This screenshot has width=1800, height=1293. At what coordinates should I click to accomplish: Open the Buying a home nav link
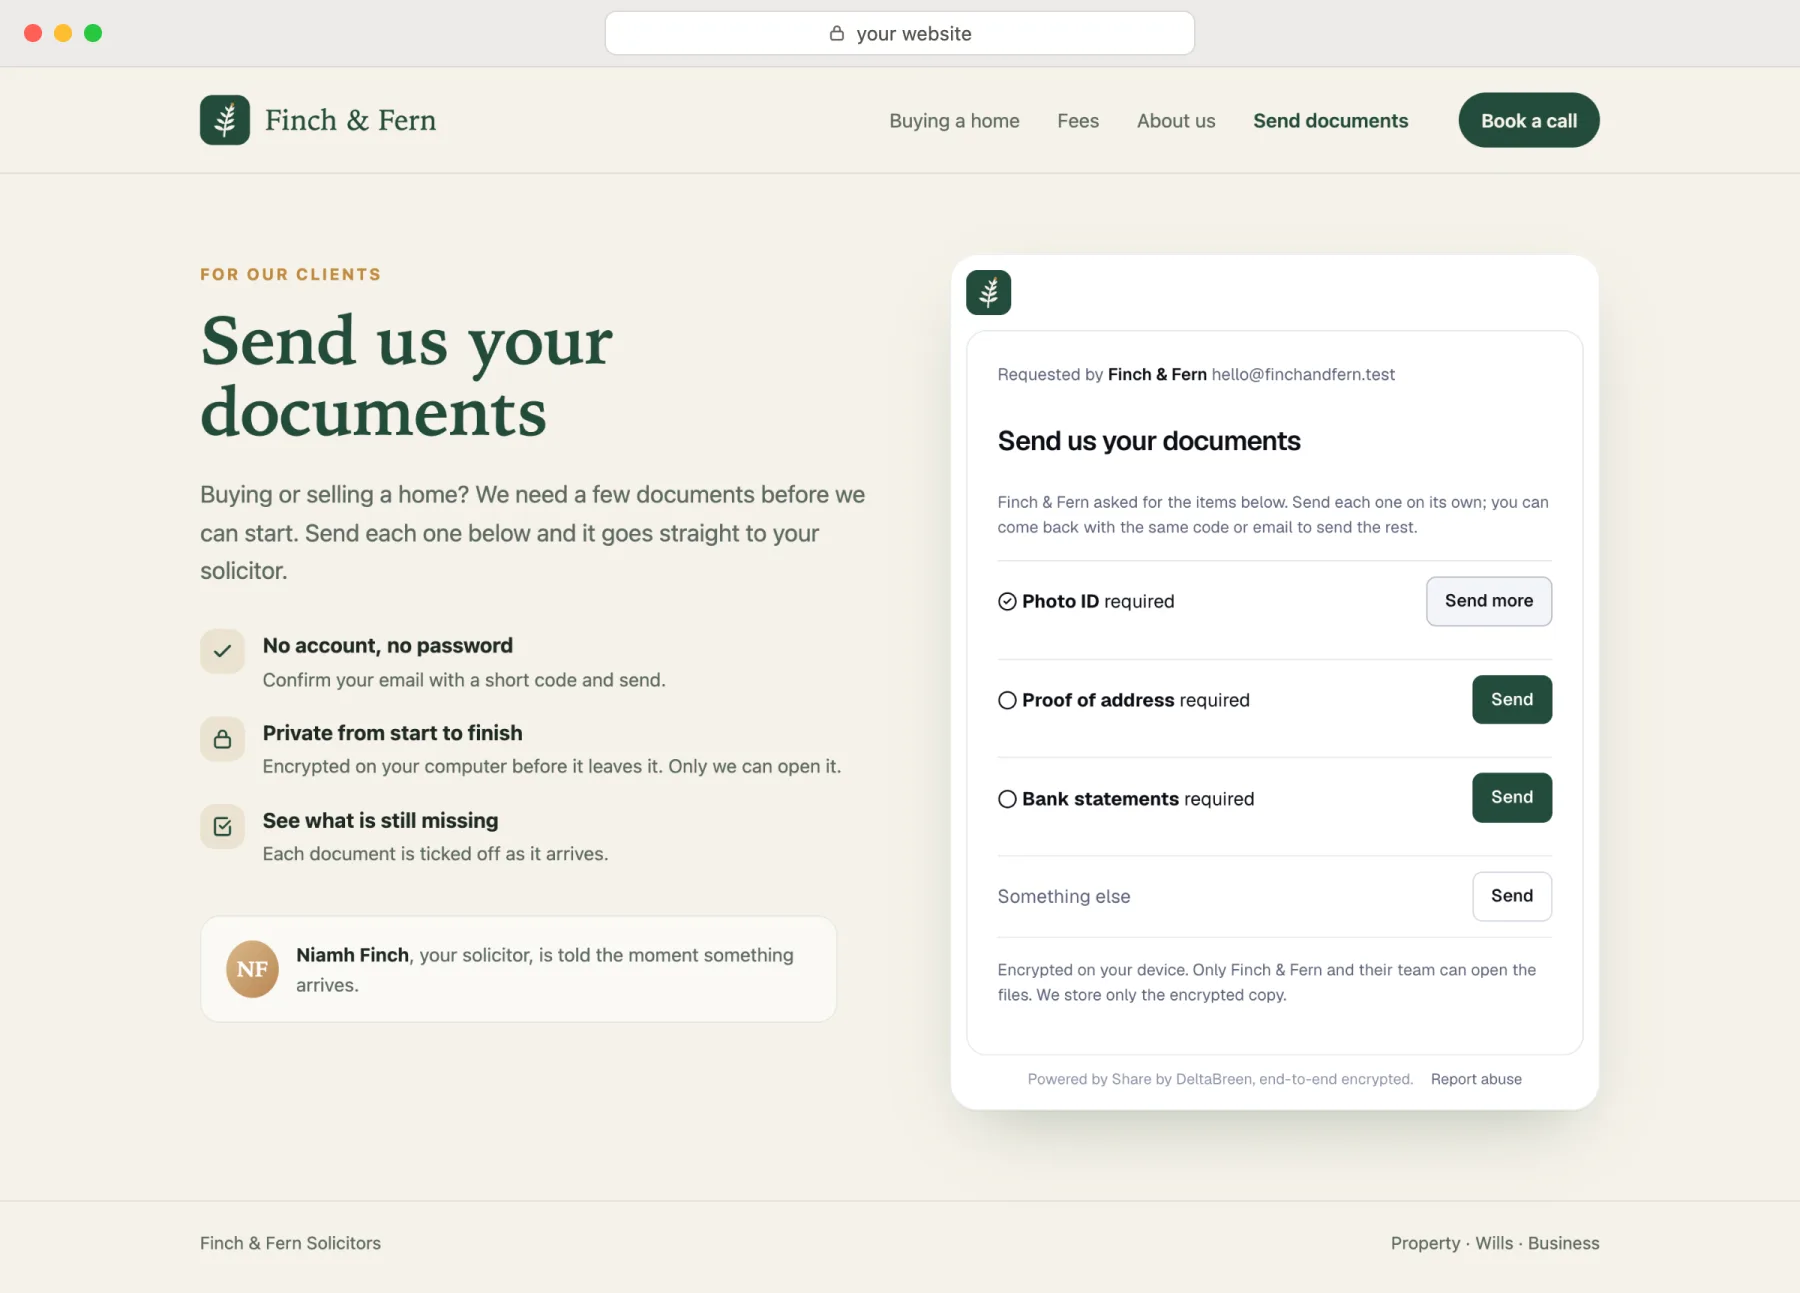click(954, 121)
